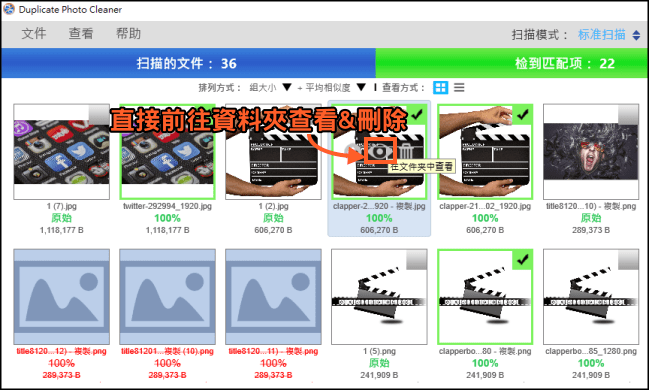The height and width of the screenshot is (390, 649).
Task: Click the 扫描模式 label
Action: (x=540, y=35)
